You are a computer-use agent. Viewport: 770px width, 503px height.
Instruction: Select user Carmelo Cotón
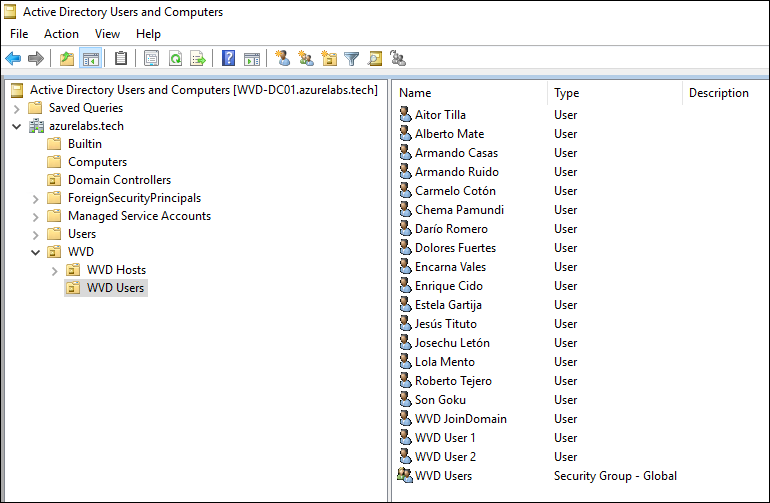(455, 191)
